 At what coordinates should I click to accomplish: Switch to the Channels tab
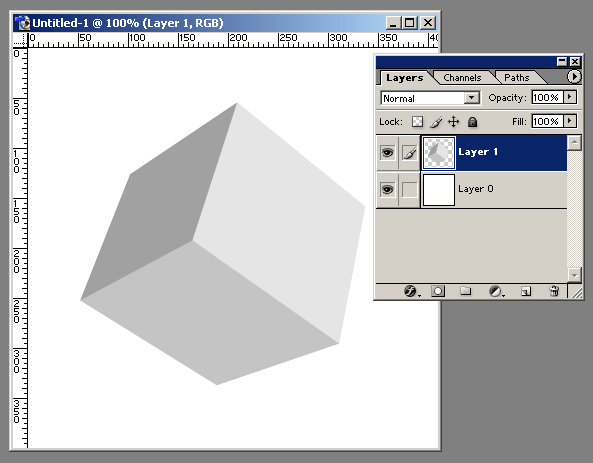[x=462, y=78]
